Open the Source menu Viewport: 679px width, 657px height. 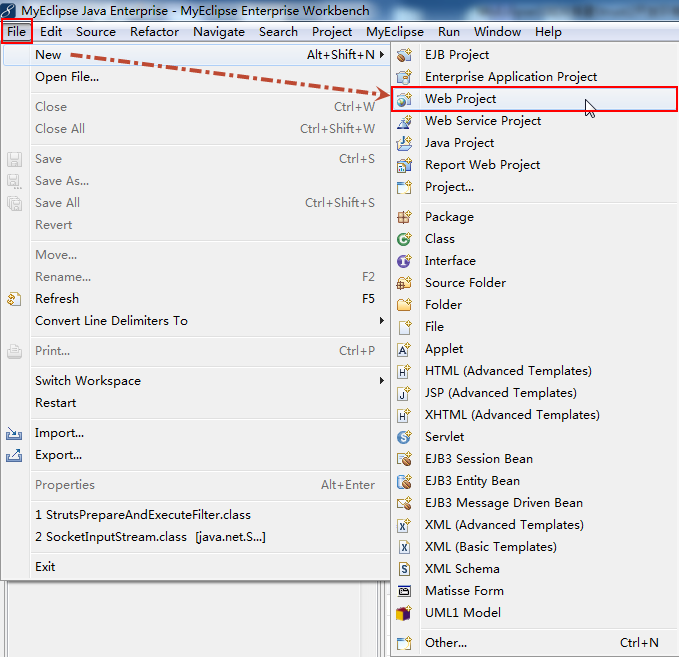(x=96, y=32)
